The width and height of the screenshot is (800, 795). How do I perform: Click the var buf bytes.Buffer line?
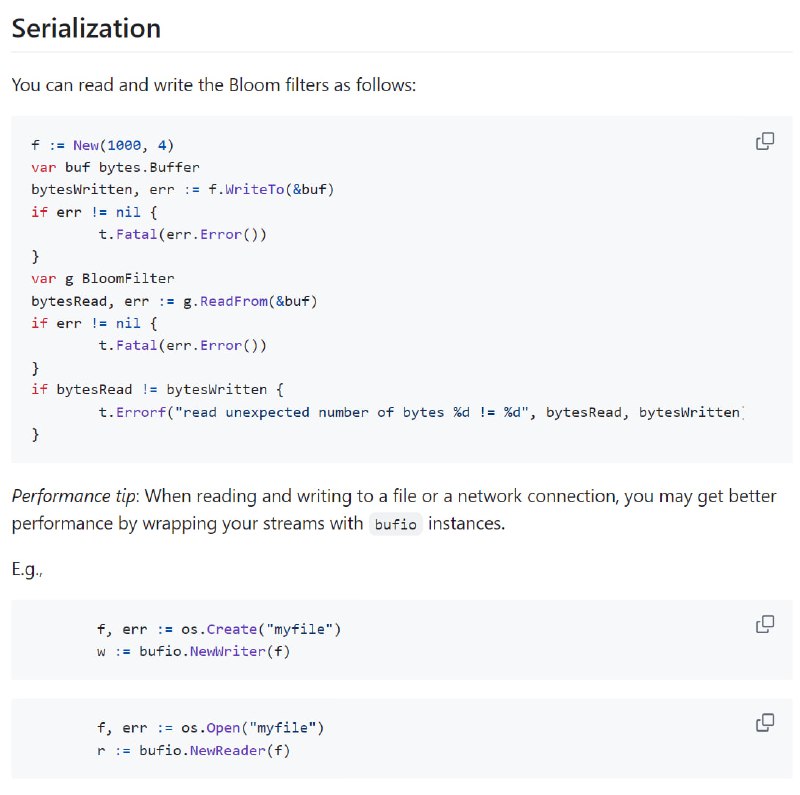(x=115, y=167)
